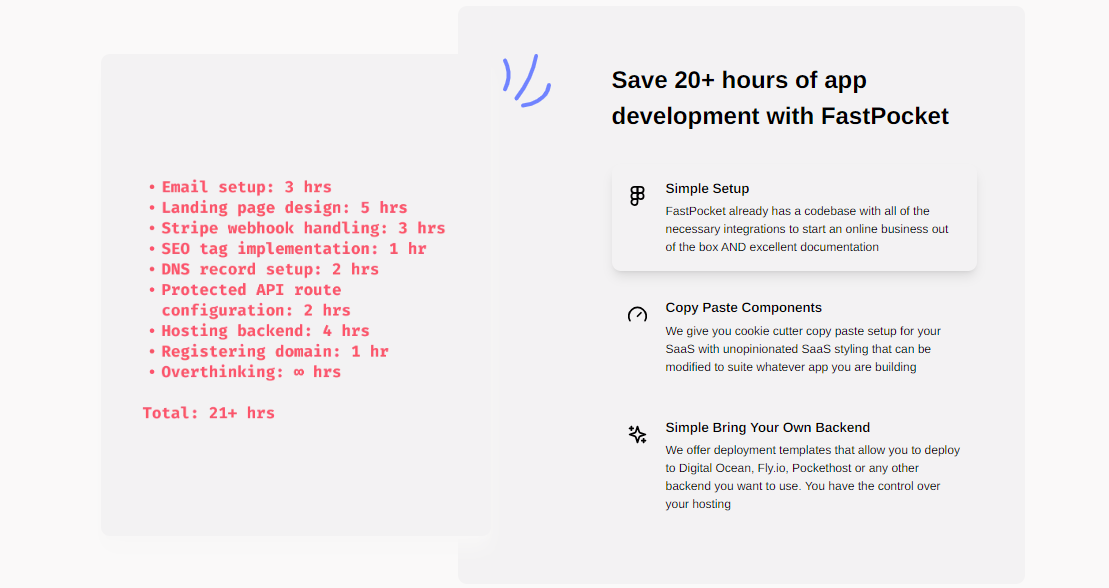Image resolution: width=1109 pixels, height=588 pixels.
Task: Click the speedometer icon beside Copy Paste Components
Action: 637,314
